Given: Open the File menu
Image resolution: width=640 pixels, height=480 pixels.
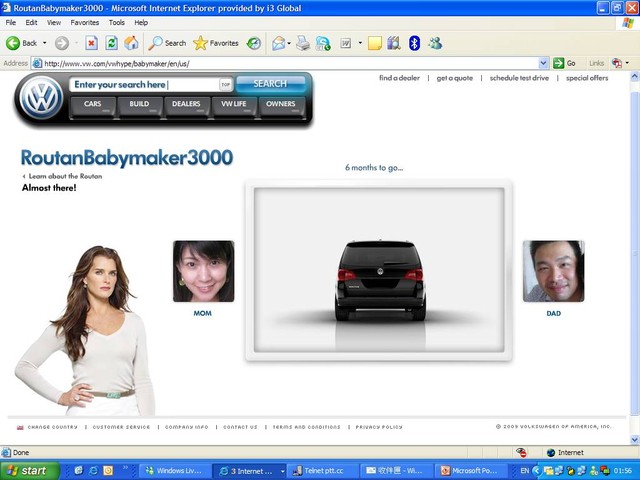Looking at the screenshot, I should (11, 22).
